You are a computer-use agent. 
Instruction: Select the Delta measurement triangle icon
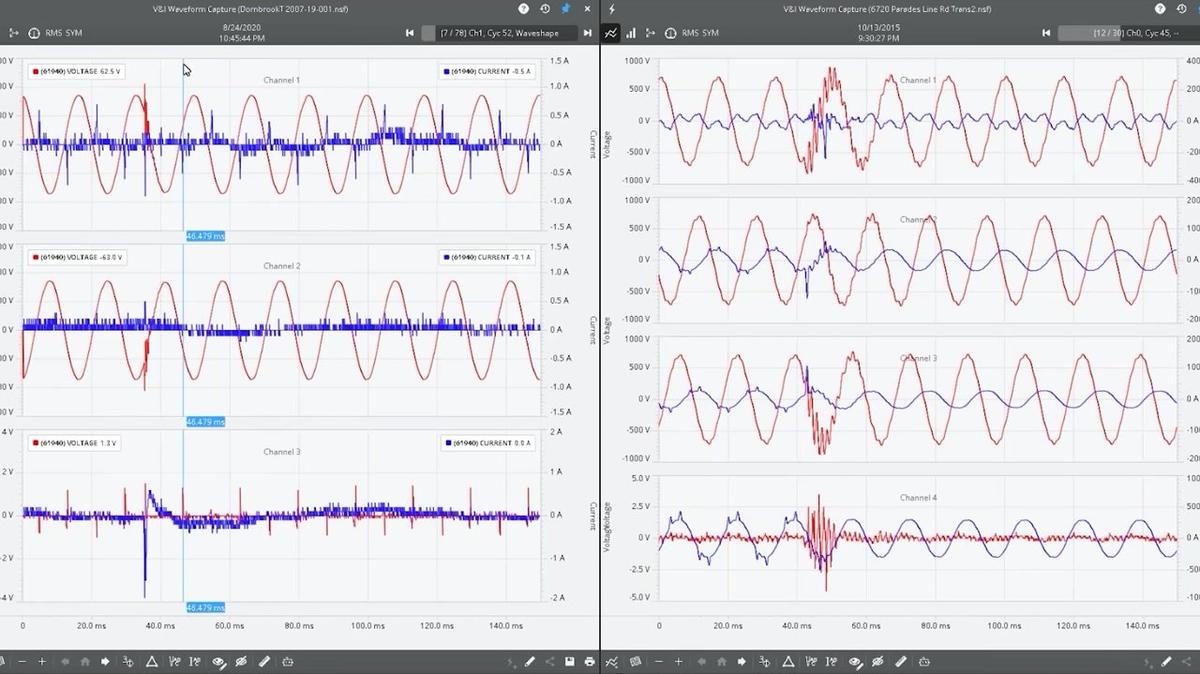[153, 661]
